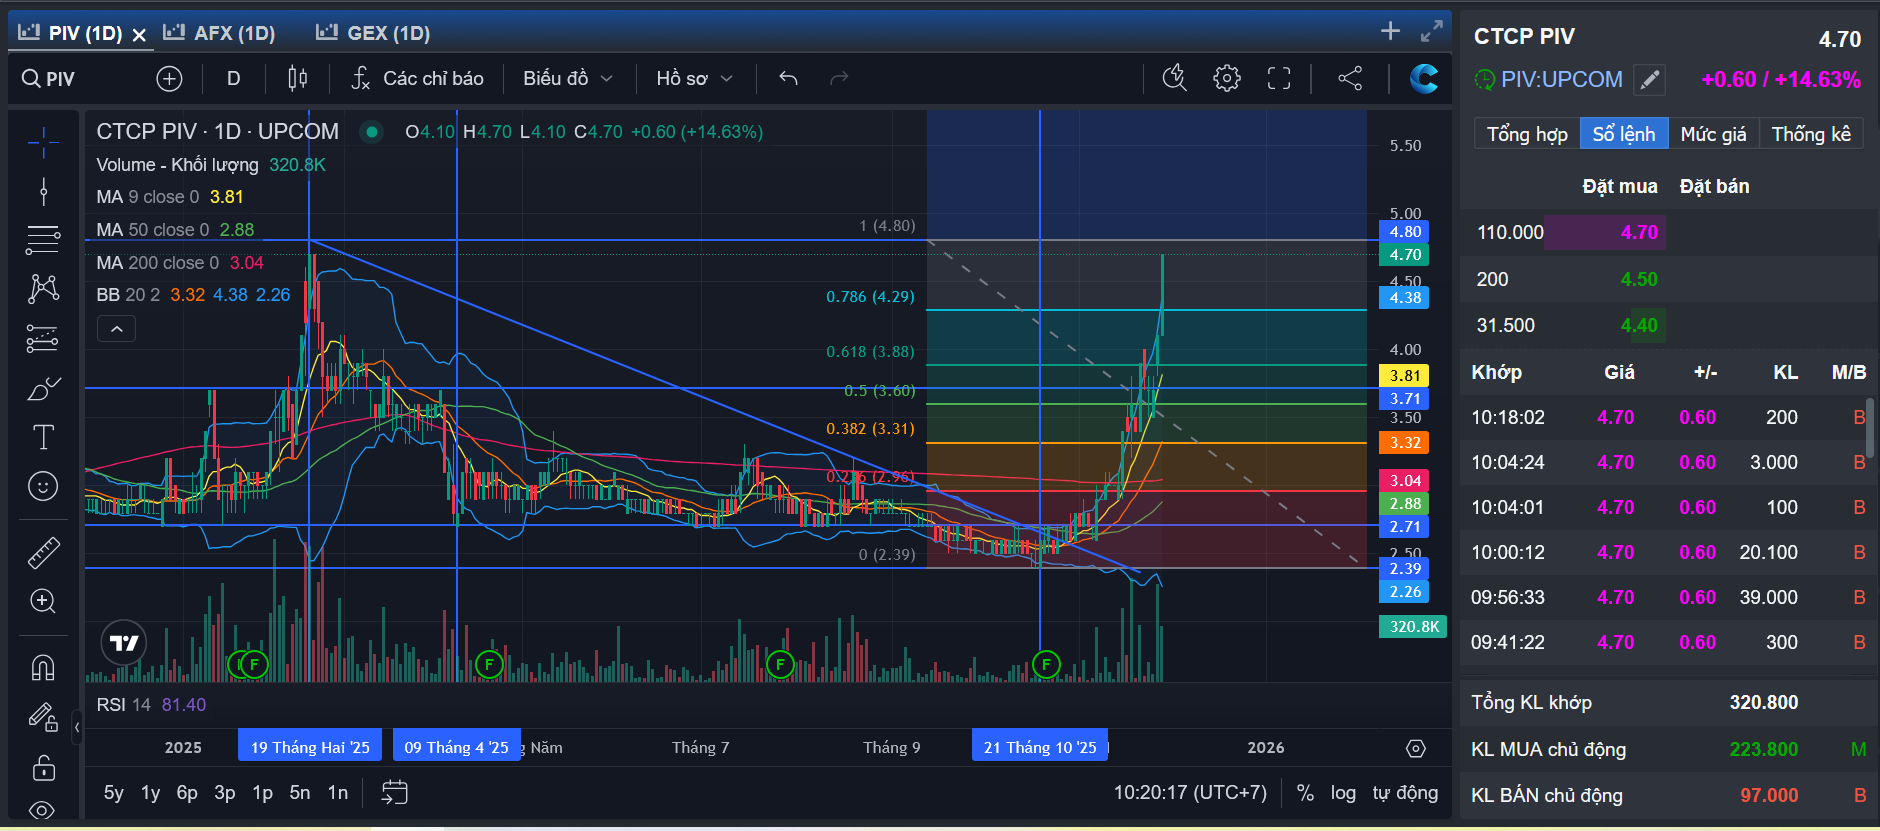1880x831 pixels.
Task: Open the Thống kê tab
Action: pos(1811,134)
